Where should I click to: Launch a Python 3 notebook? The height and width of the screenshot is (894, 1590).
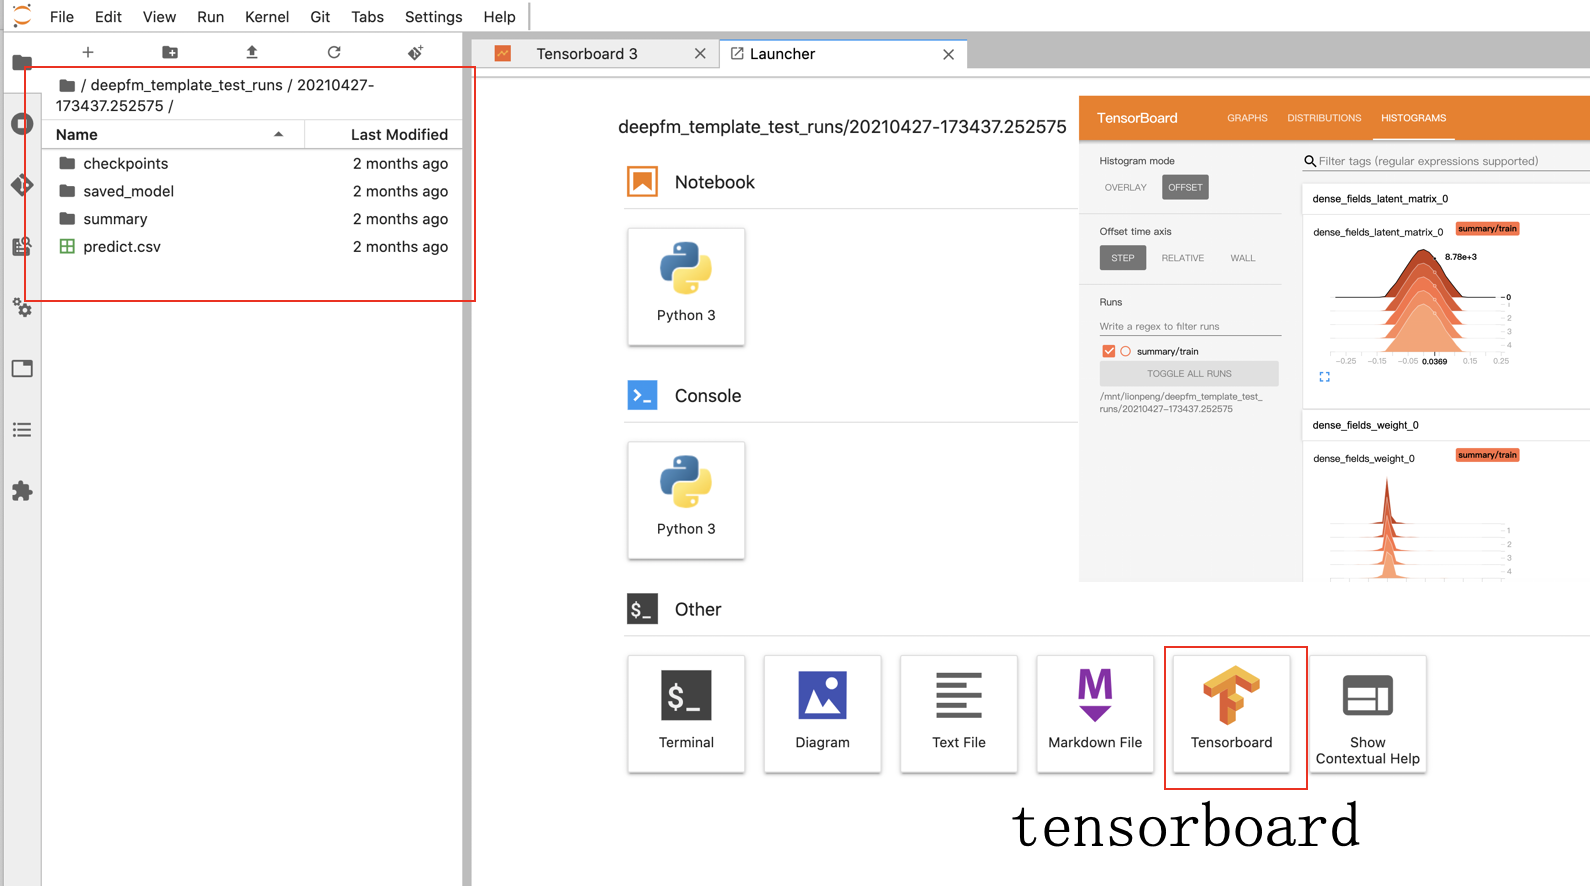click(x=686, y=287)
